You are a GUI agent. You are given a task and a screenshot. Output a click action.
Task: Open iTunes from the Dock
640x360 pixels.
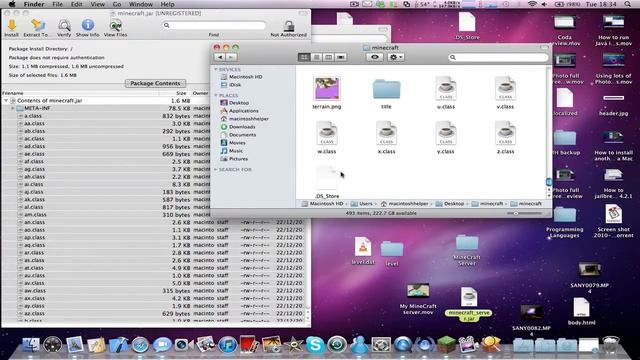coord(227,345)
